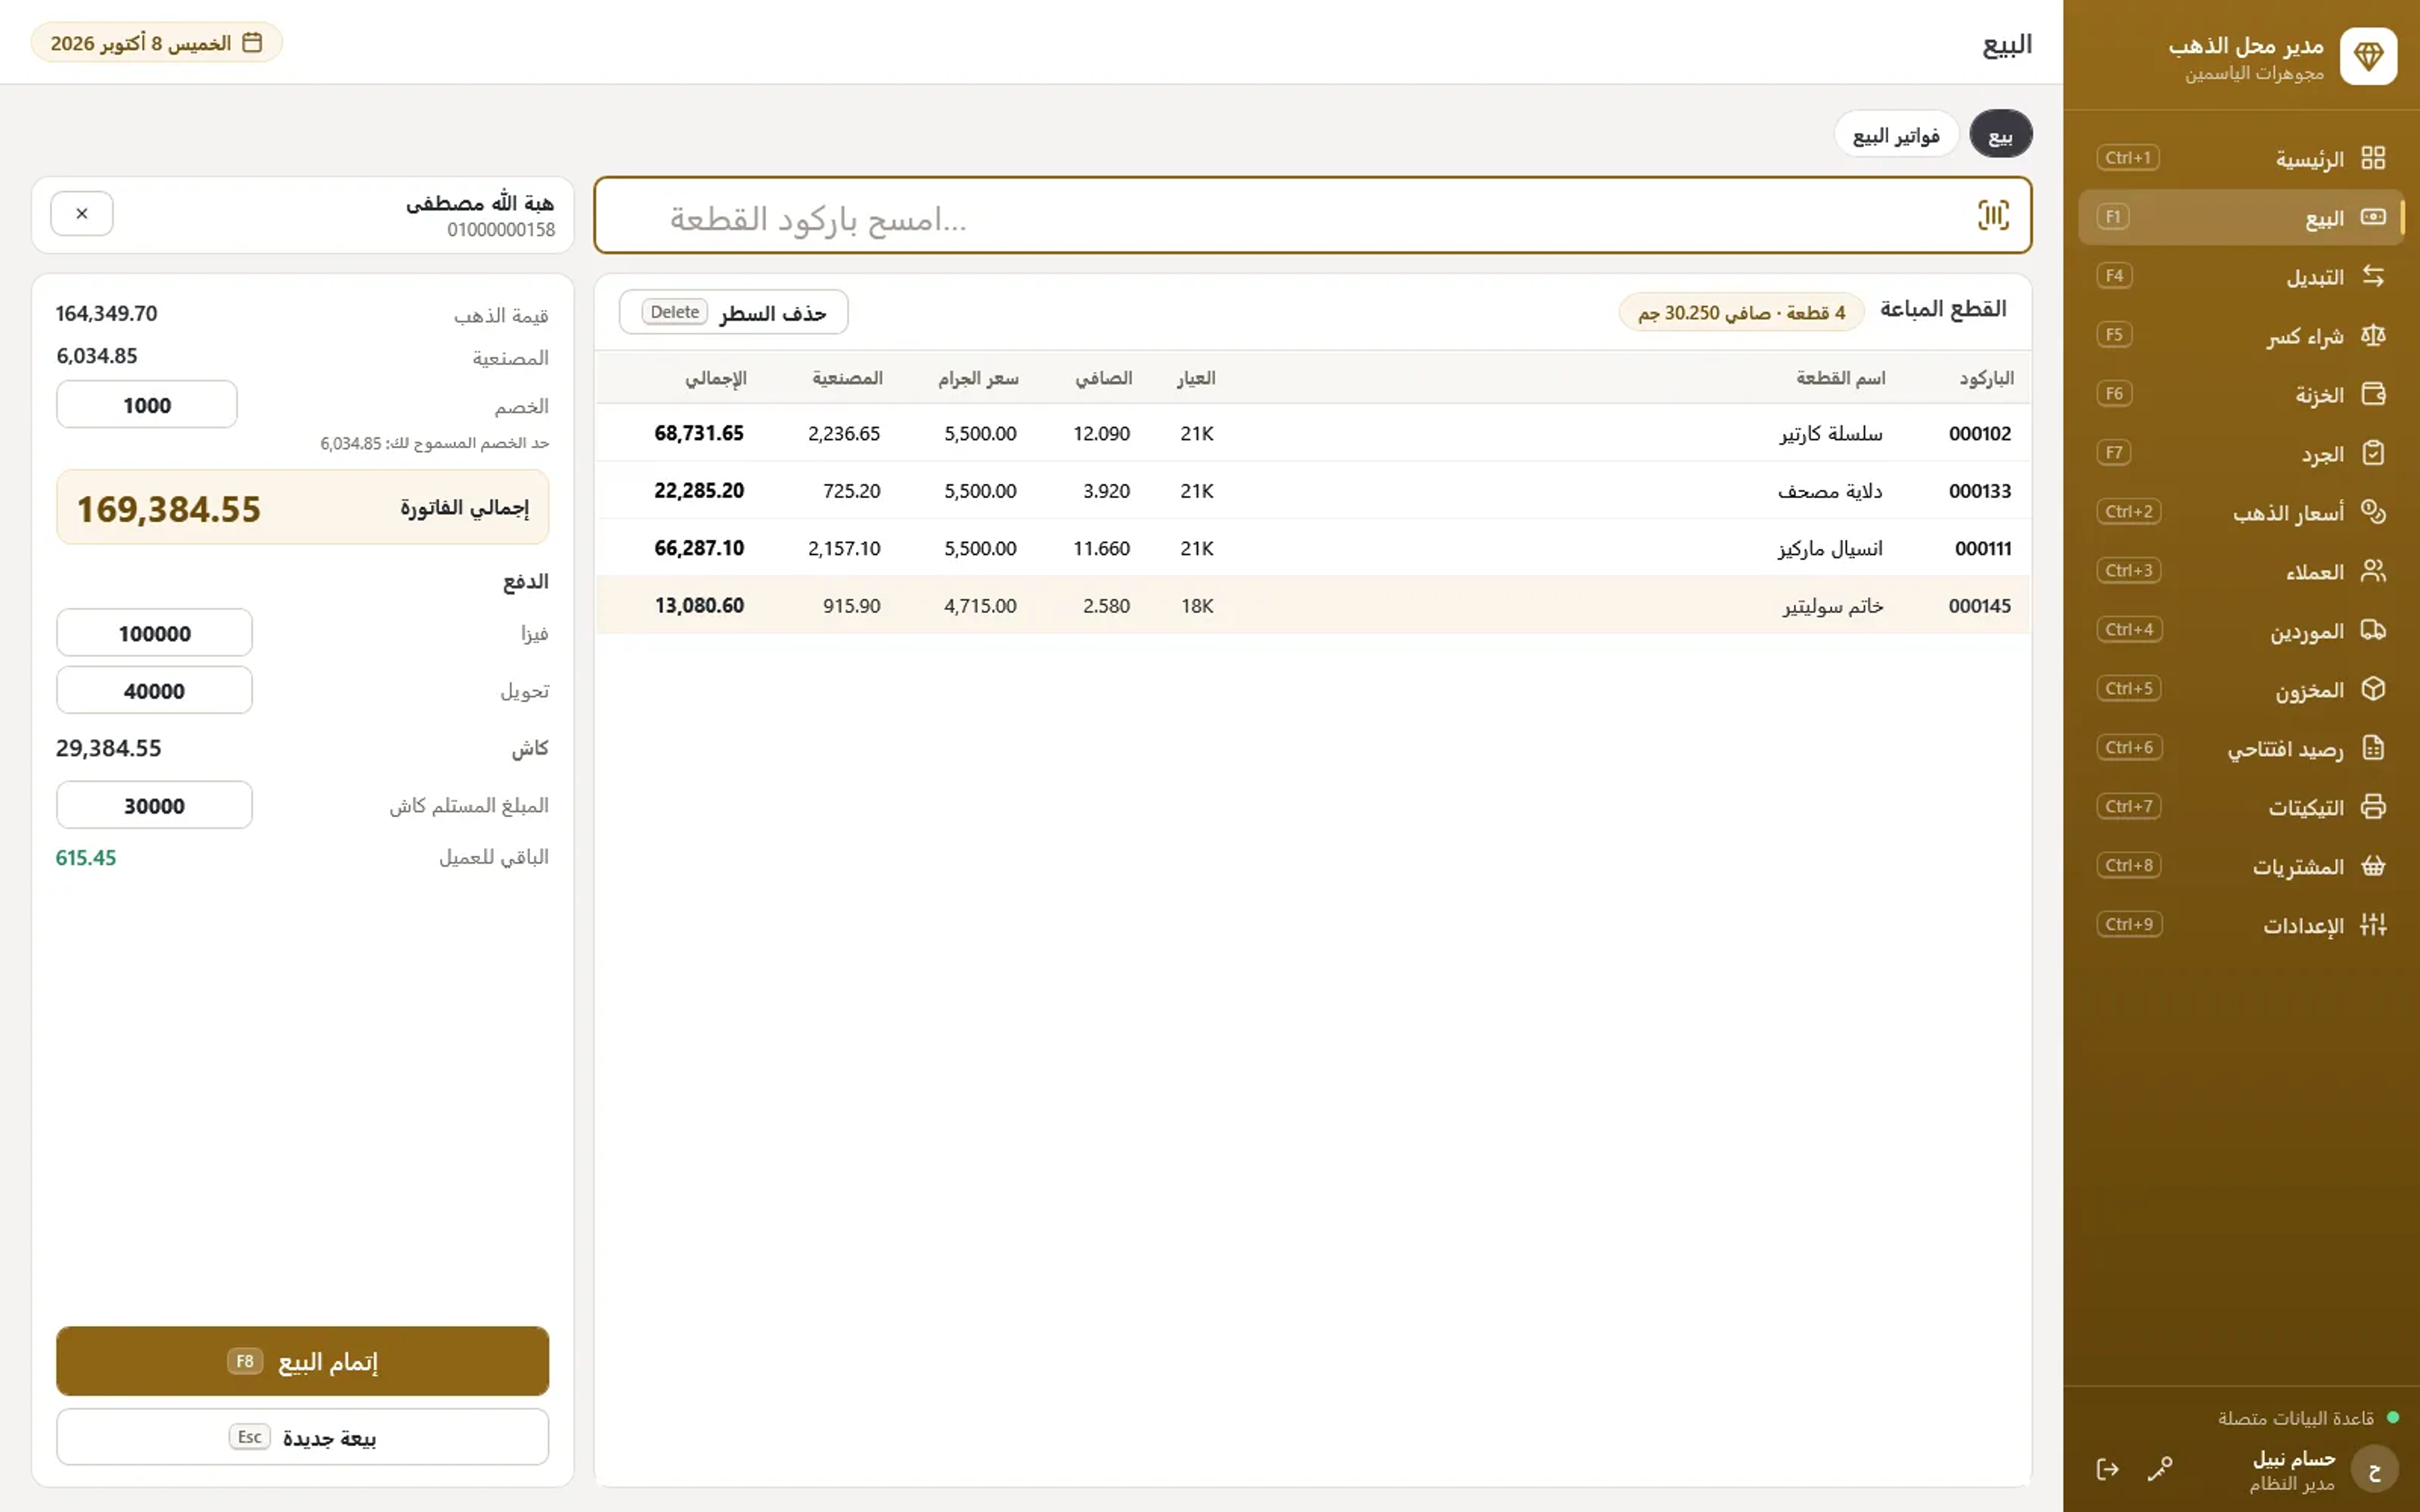
Task: Open الإعدادات sliders icon
Action: [x=2373, y=925]
